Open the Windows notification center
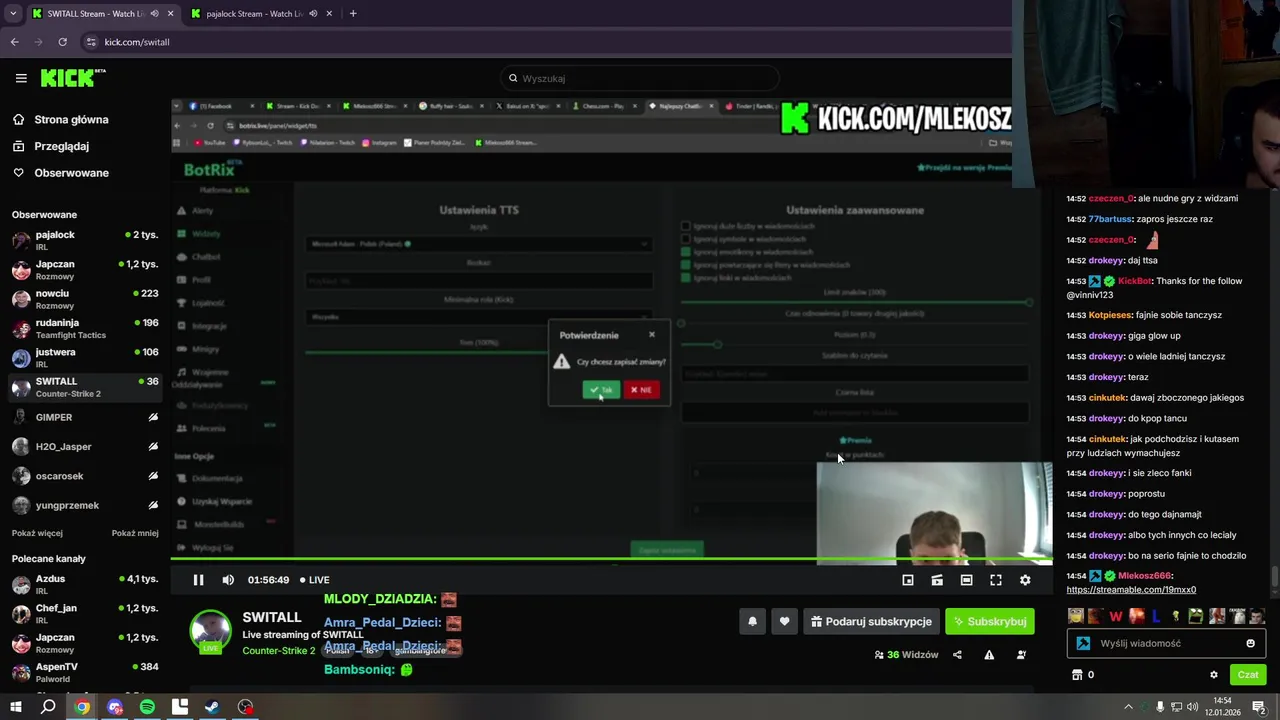This screenshot has height=720, width=1280. 1259,707
